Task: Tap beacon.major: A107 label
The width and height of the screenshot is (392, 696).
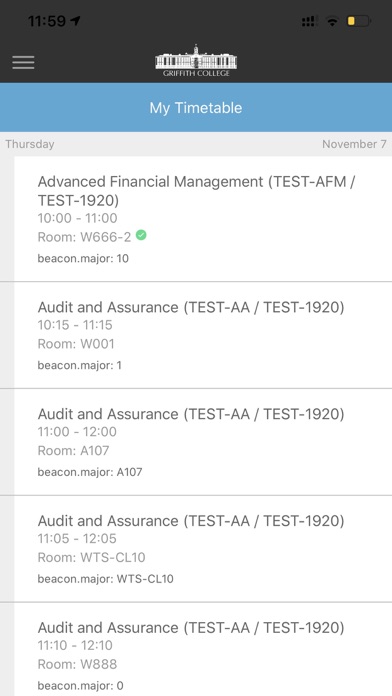Action: 90,472
